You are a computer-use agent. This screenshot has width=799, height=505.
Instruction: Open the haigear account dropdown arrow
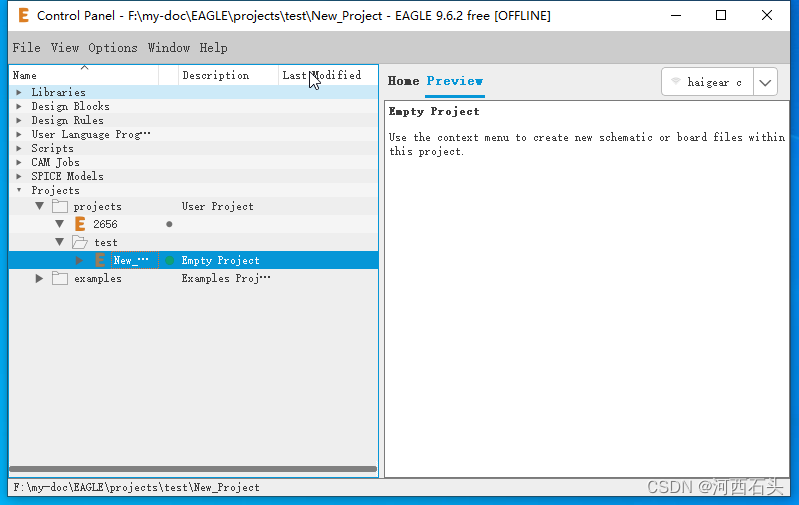click(x=765, y=82)
